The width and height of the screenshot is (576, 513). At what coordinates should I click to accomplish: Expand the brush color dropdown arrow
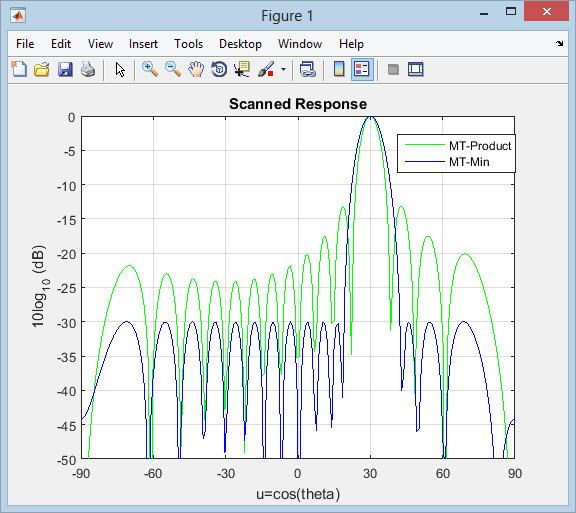pyautogui.click(x=283, y=69)
